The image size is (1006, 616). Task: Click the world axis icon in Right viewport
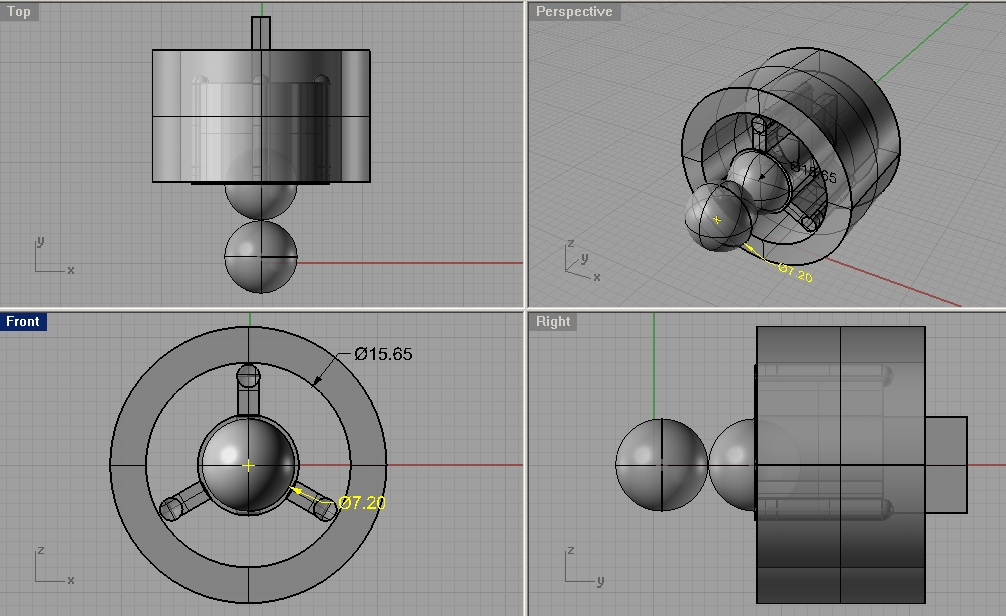[582, 567]
